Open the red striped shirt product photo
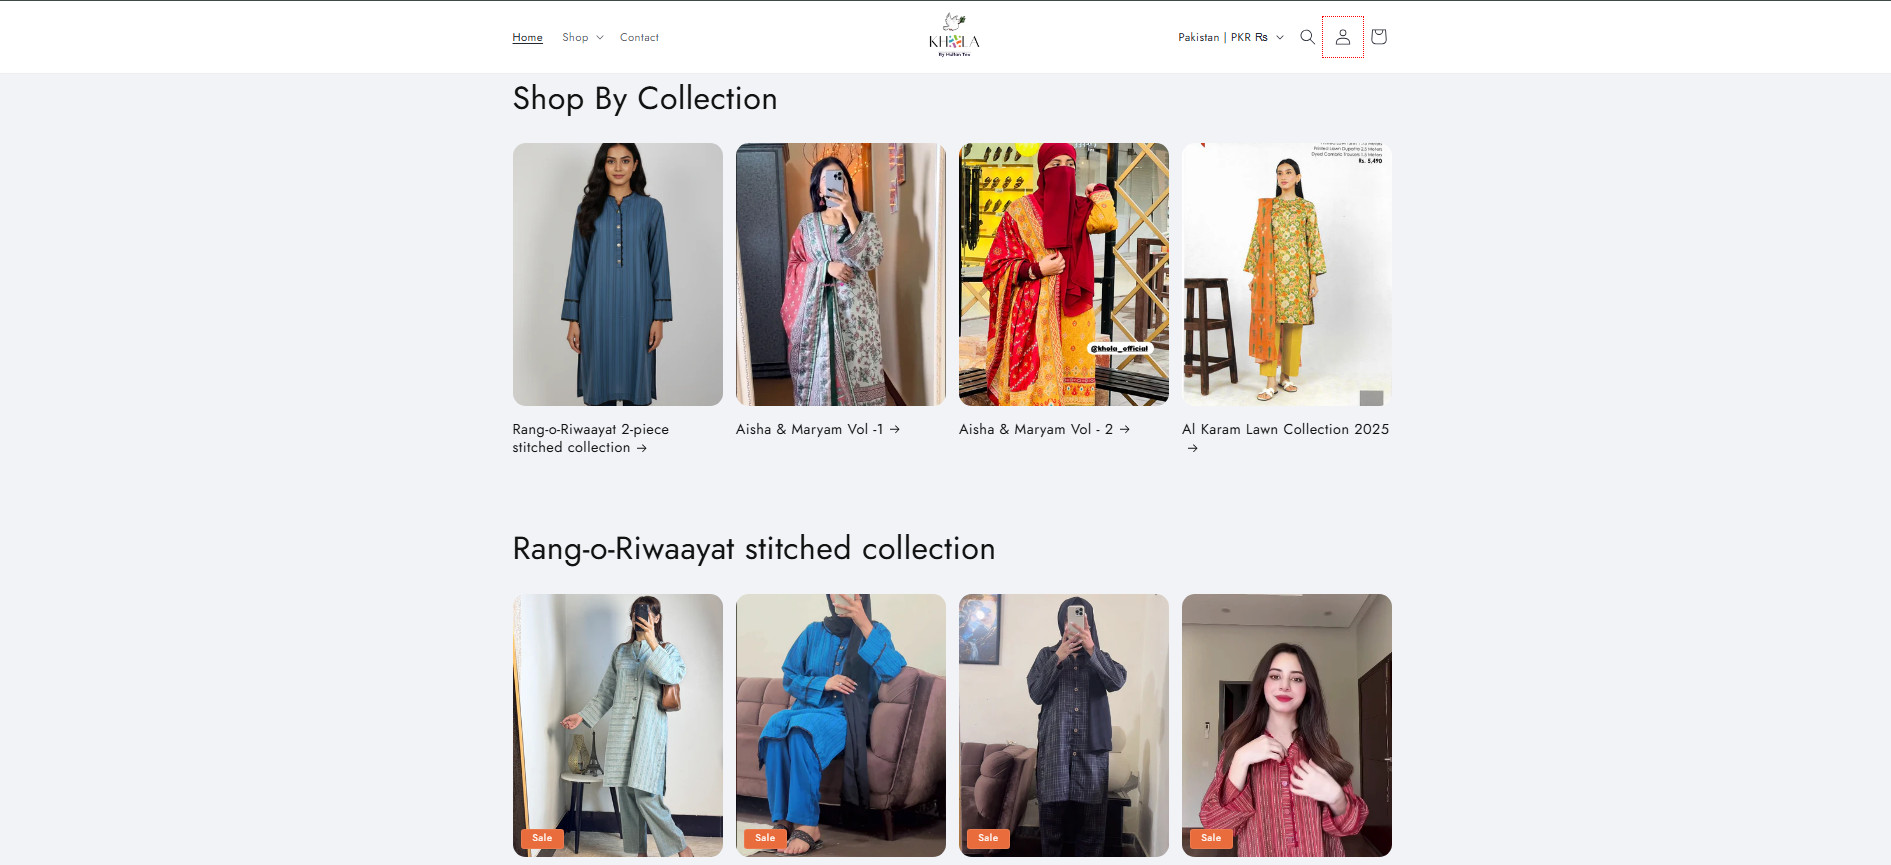This screenshot has width=1891, height=865. pos(1286,724)
